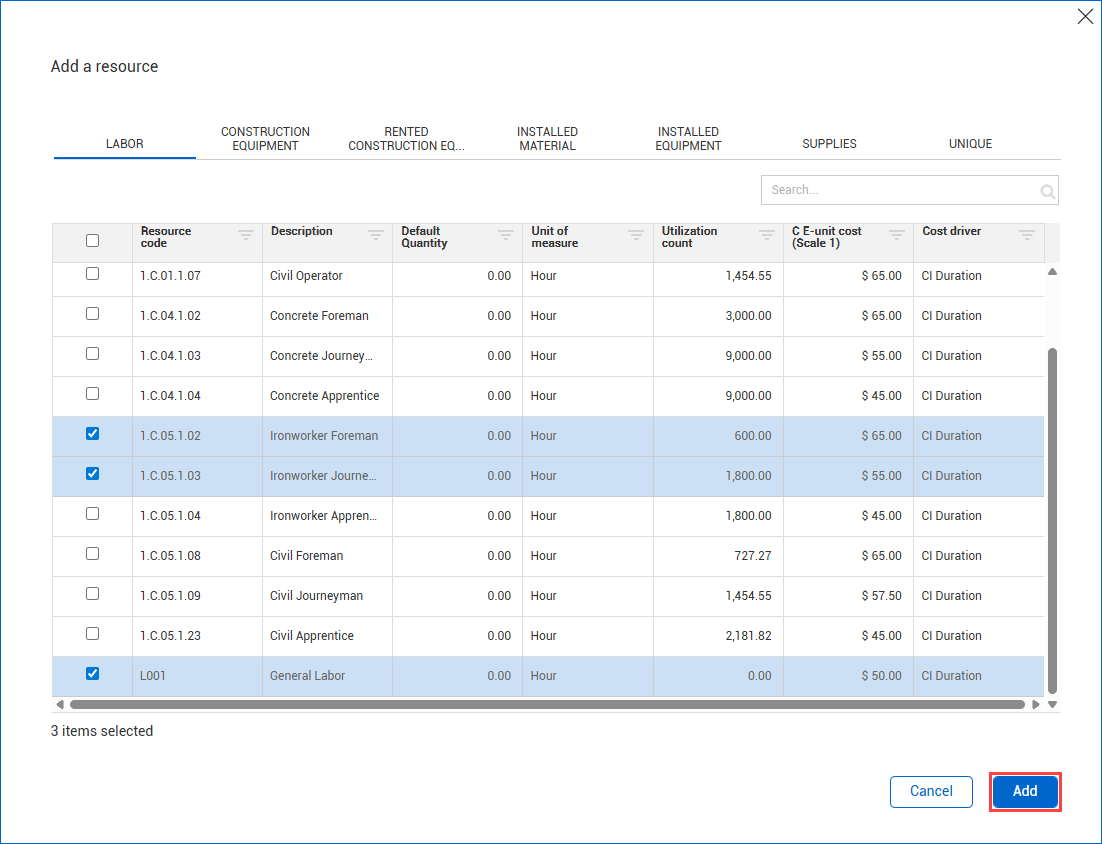Open filter icon for Utilization count column
1102x844 pixels.
click(x=766, y=235)
